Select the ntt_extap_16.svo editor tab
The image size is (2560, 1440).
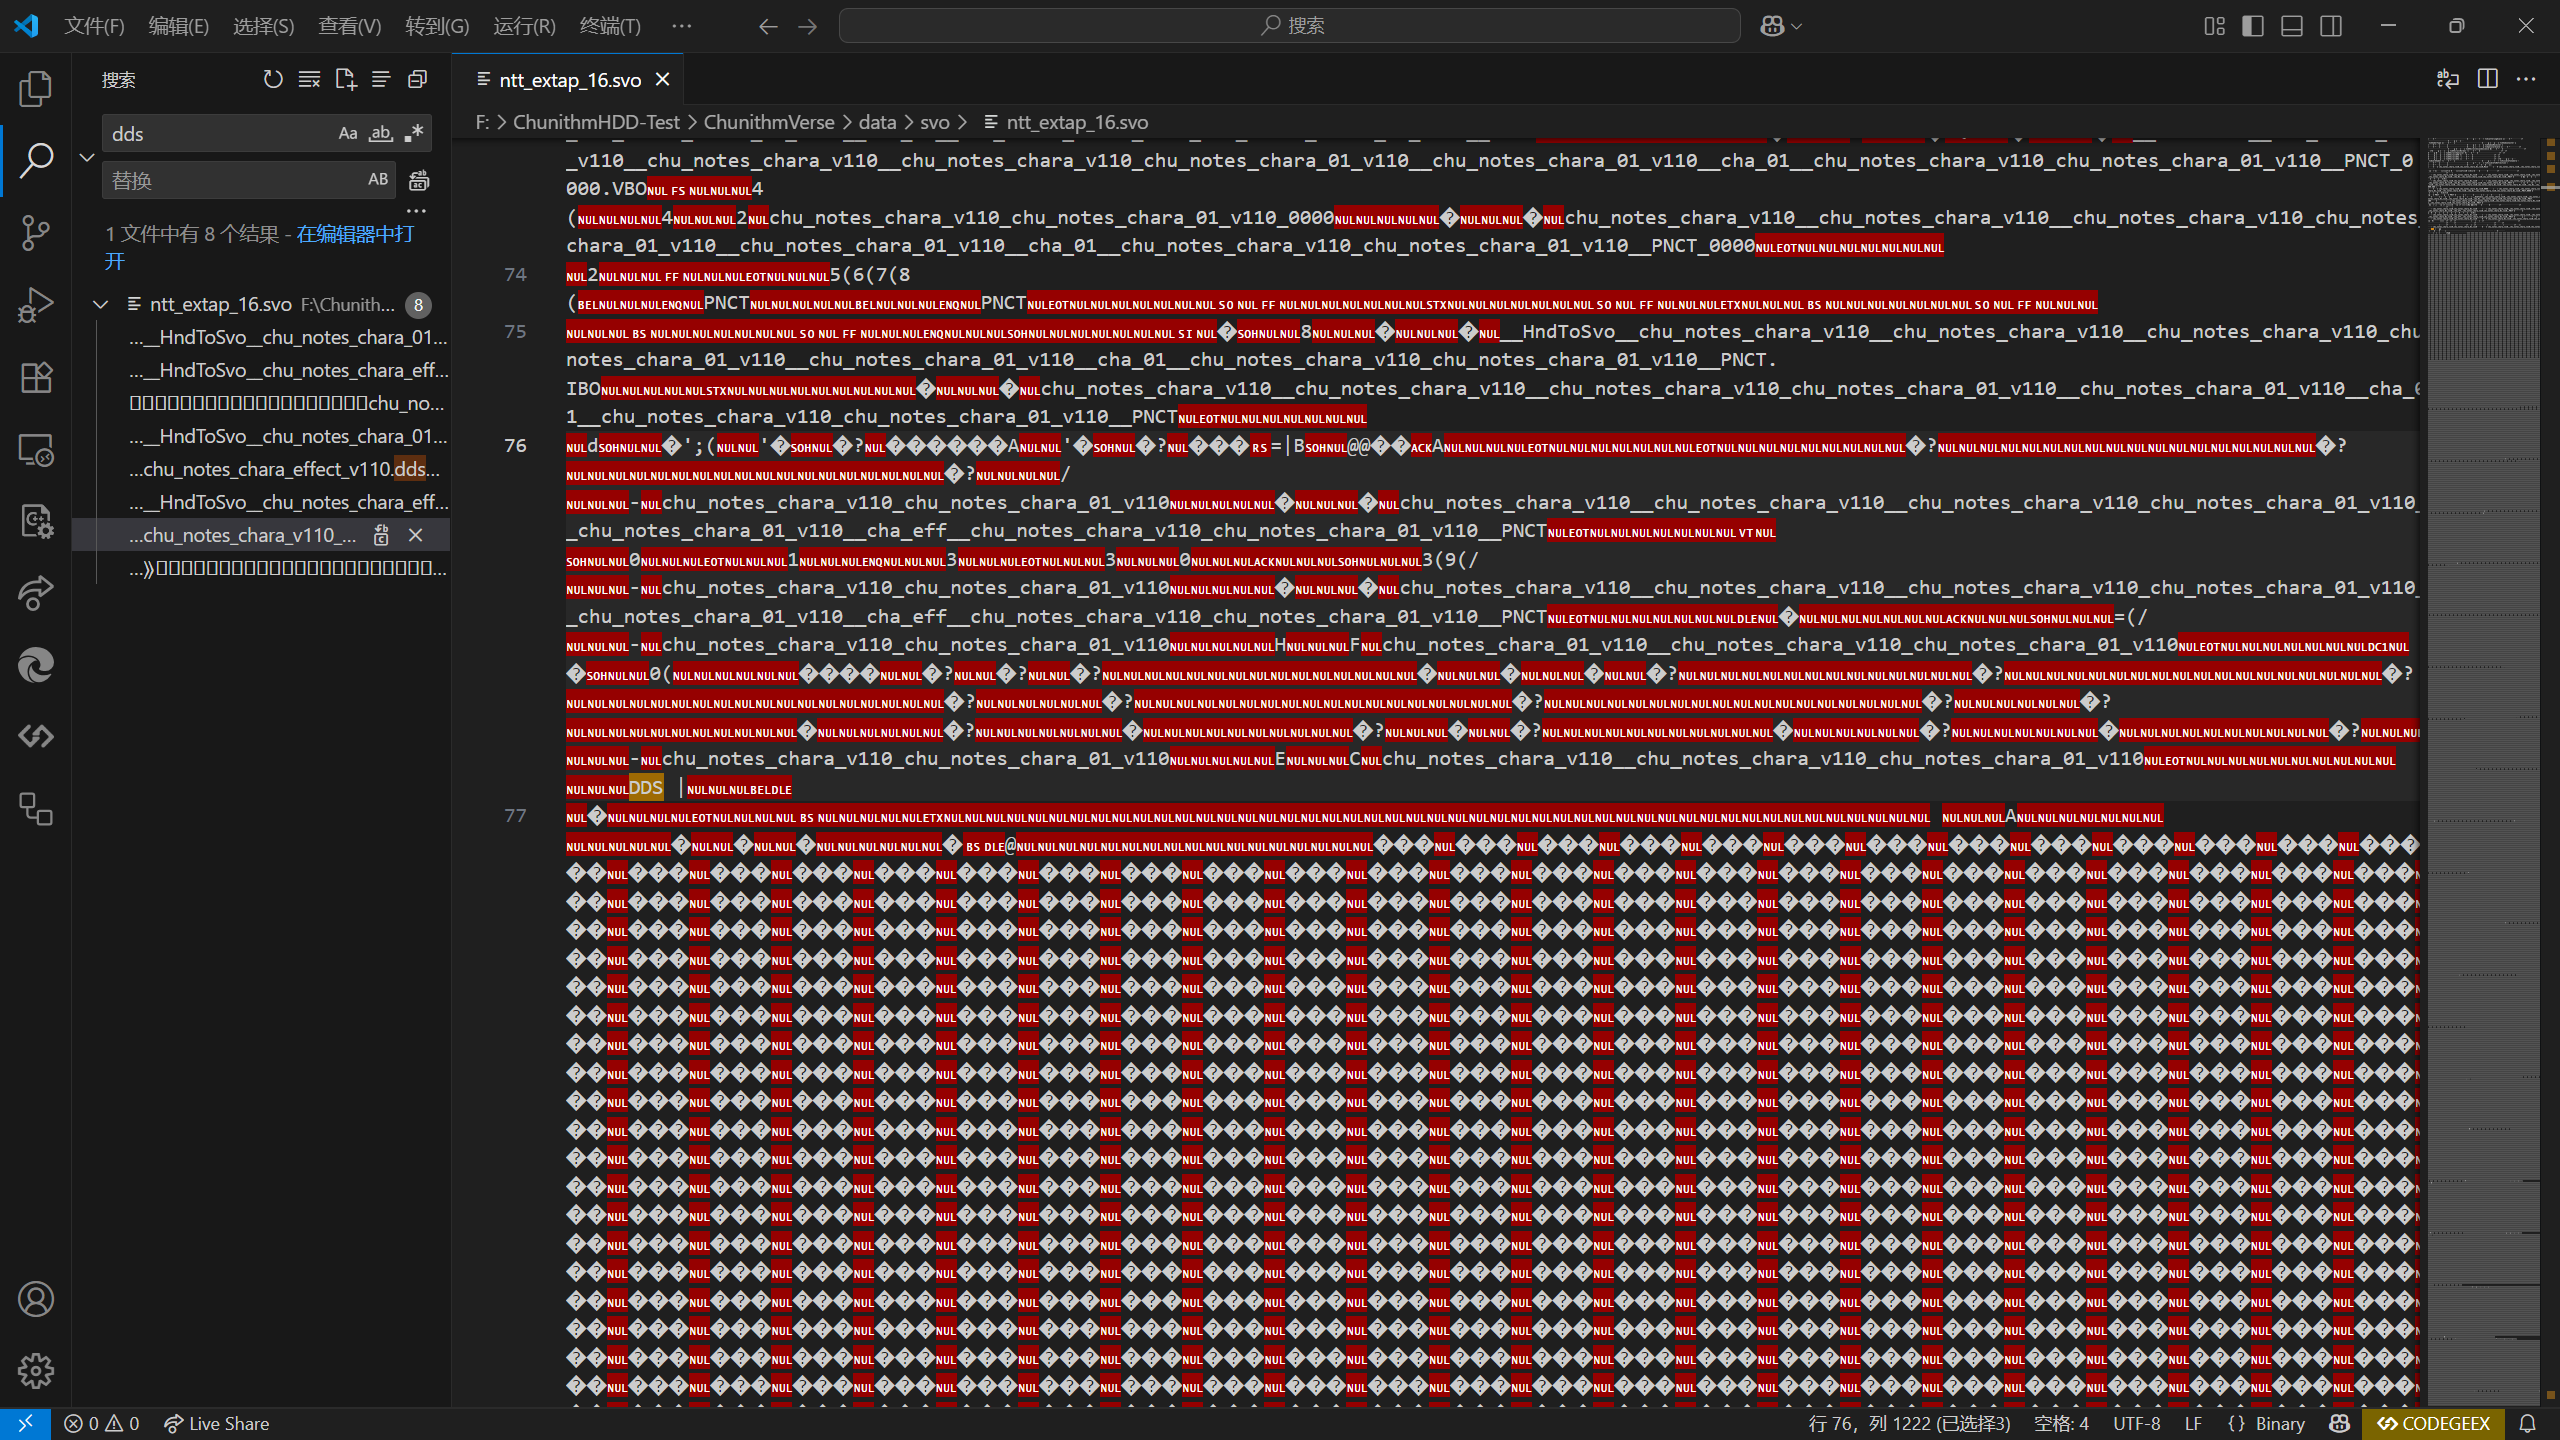click(x=569, y=80)
